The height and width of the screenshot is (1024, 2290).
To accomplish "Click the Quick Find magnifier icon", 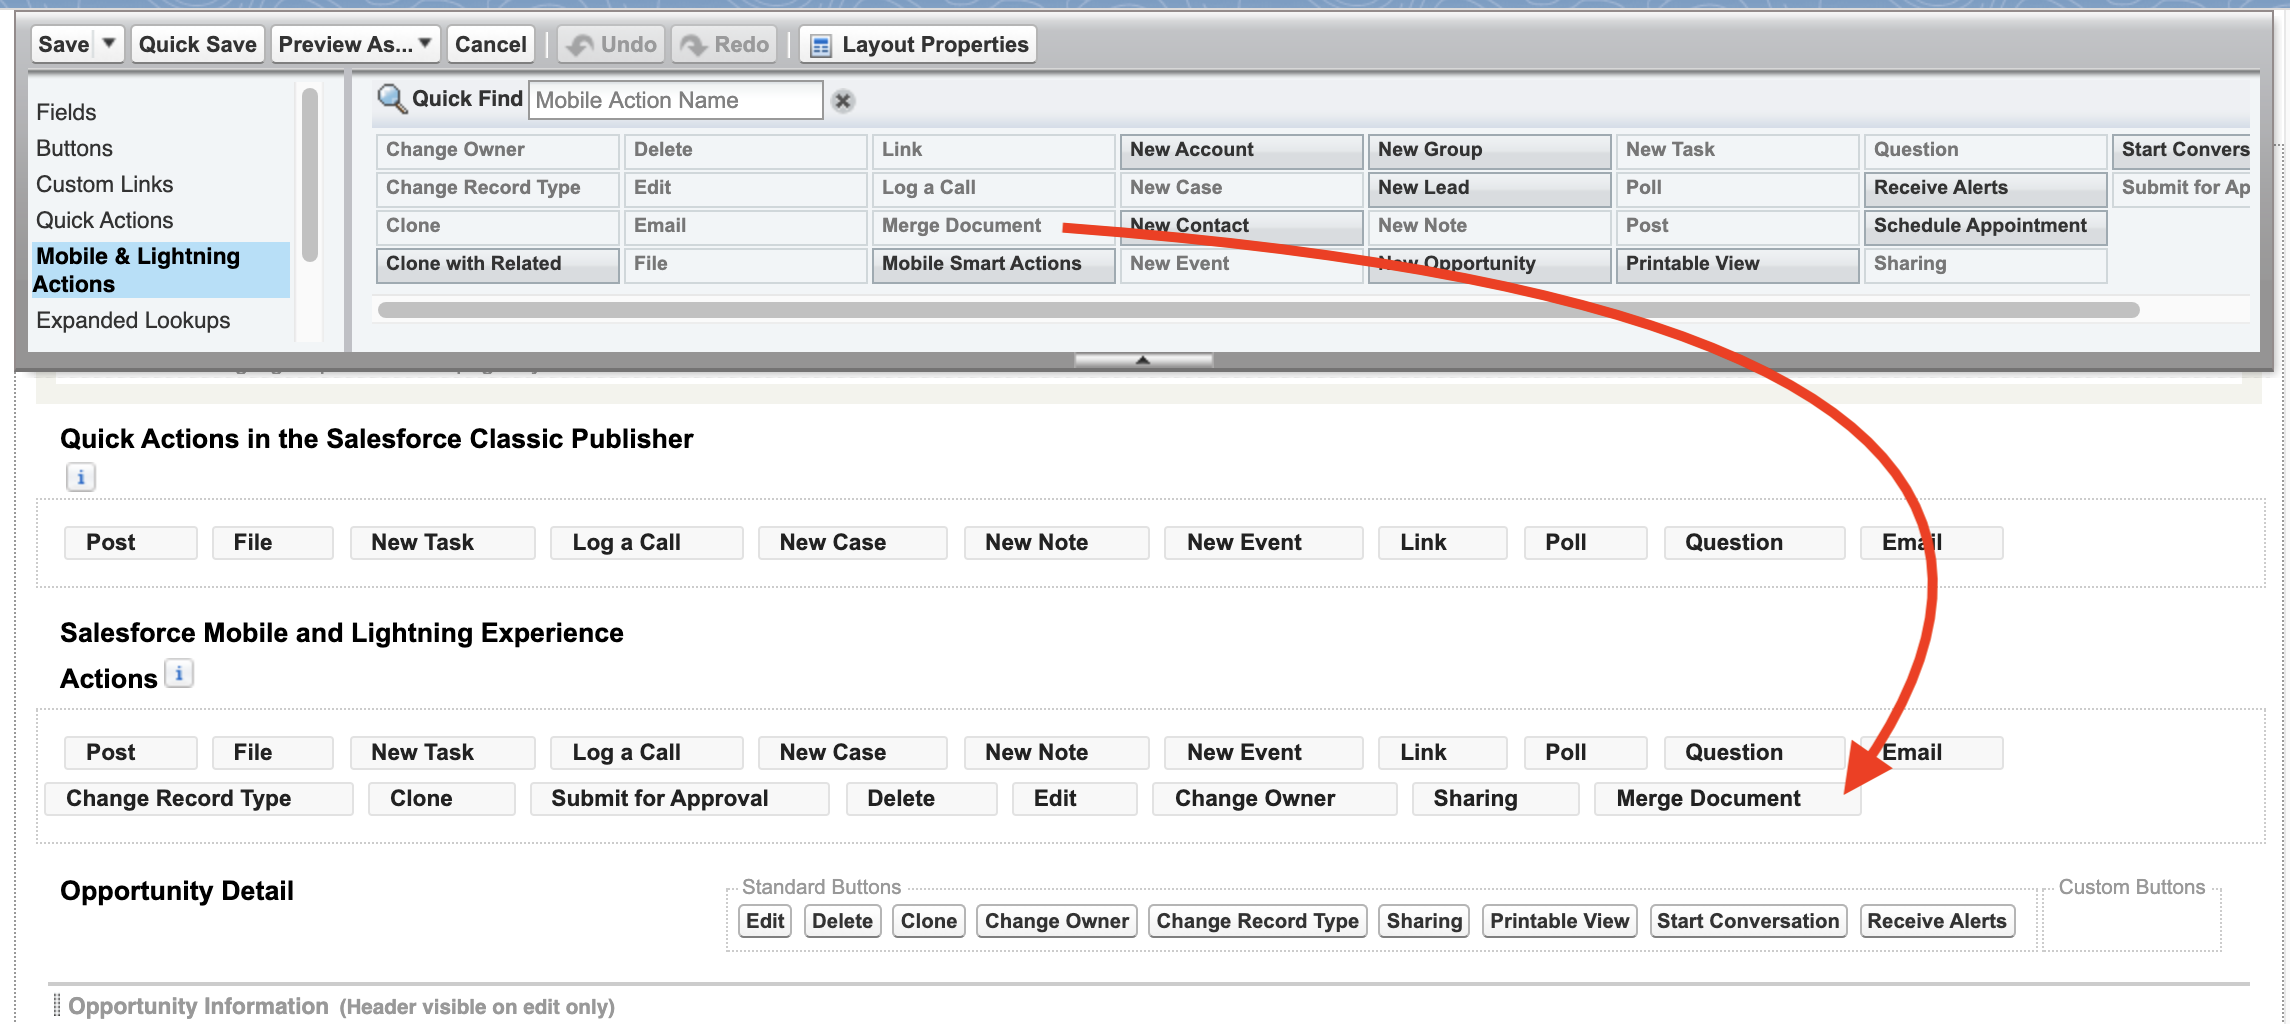I will click(x=390, y=98).
